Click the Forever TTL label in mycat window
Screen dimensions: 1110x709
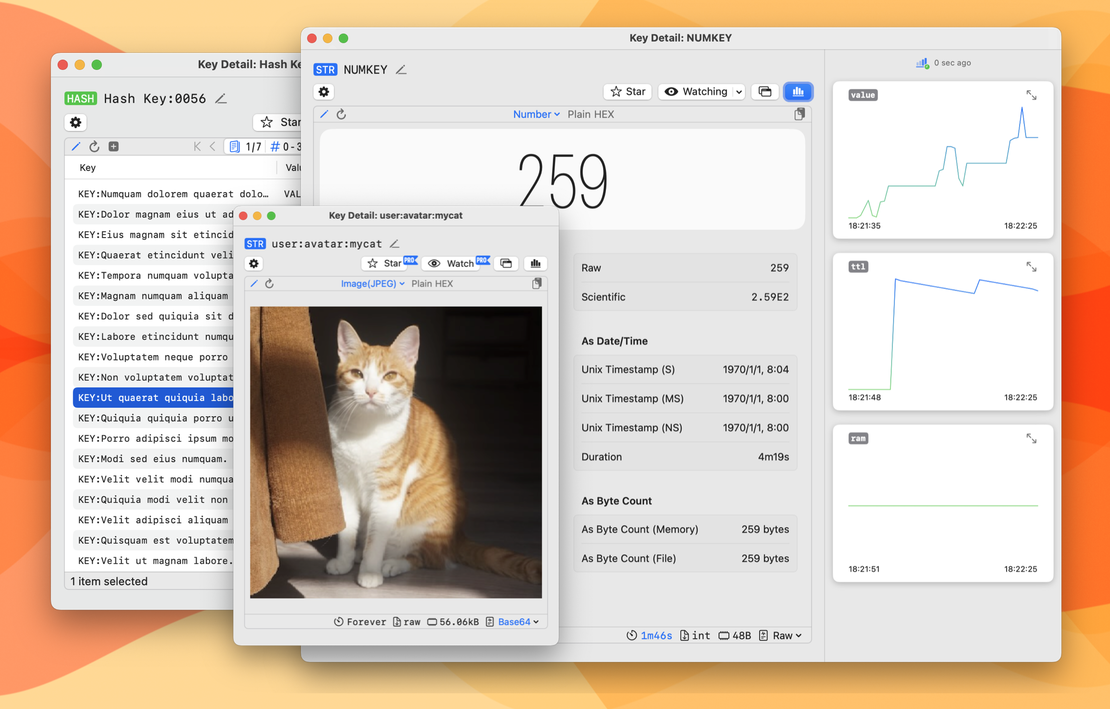(x=360, y=621)
